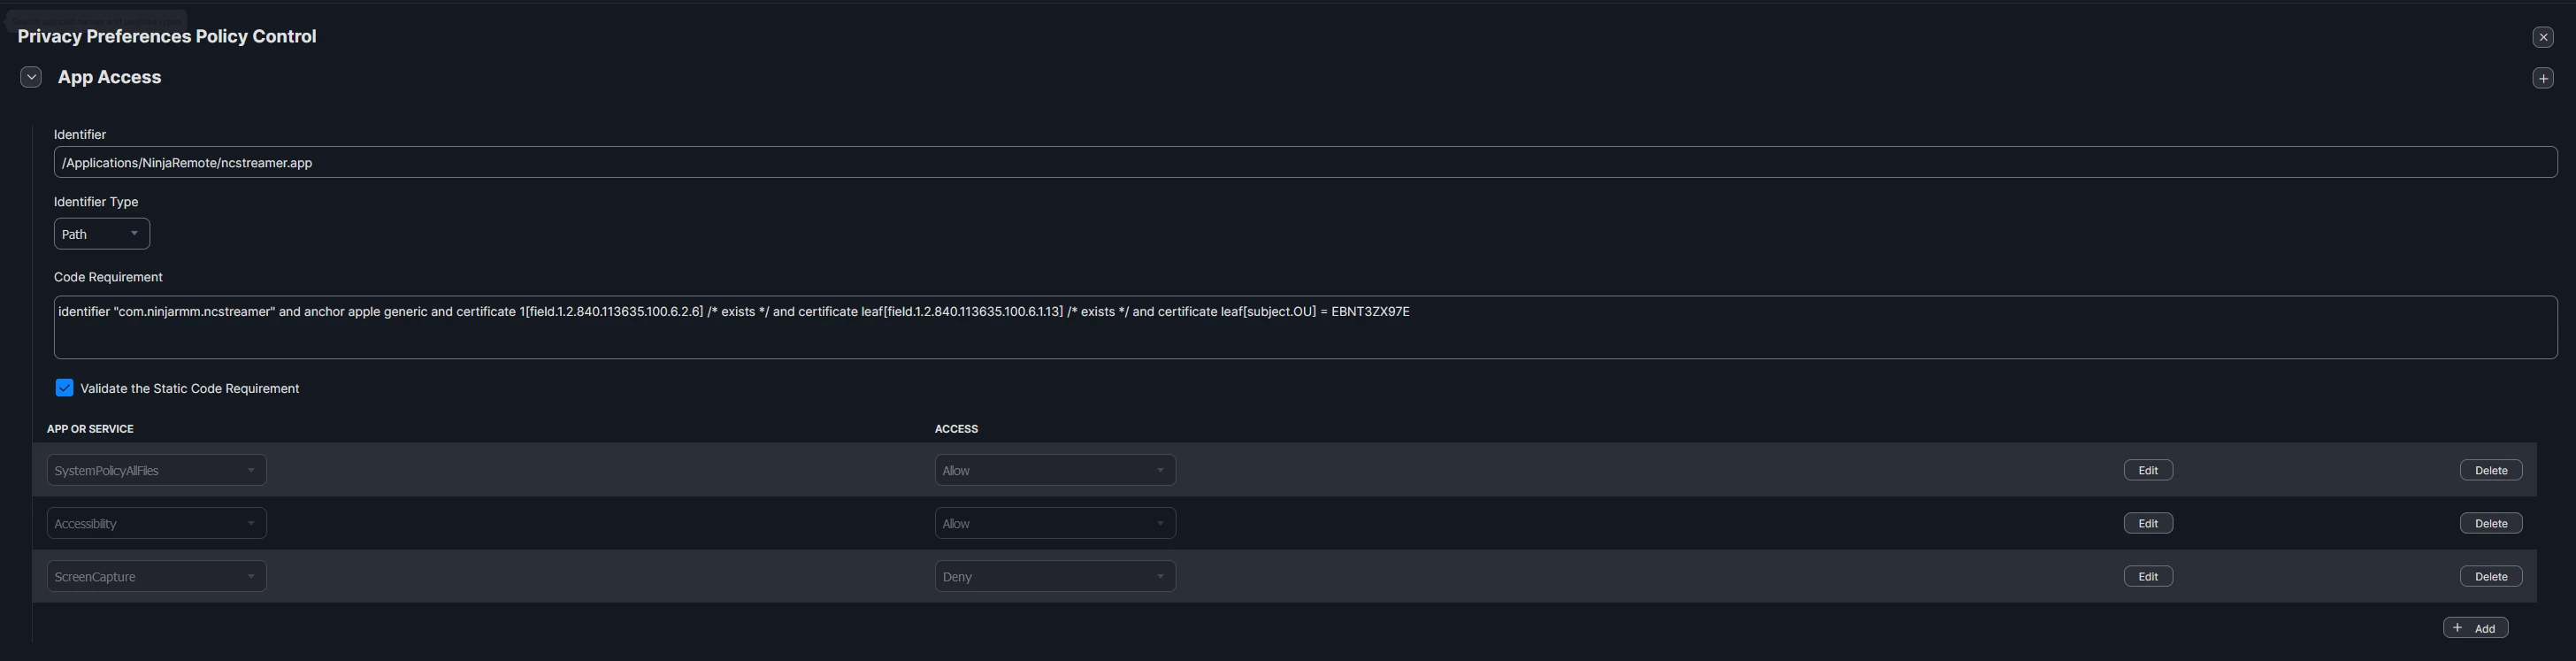Click the ACCESS column header

tap(956, 429)
